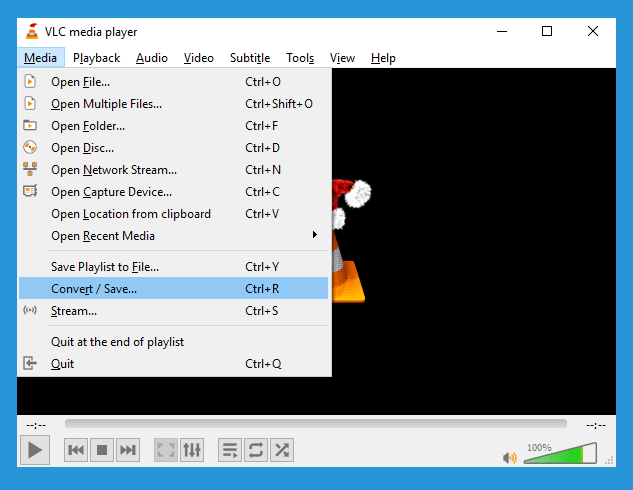Select Stream... menu entry

173,310
